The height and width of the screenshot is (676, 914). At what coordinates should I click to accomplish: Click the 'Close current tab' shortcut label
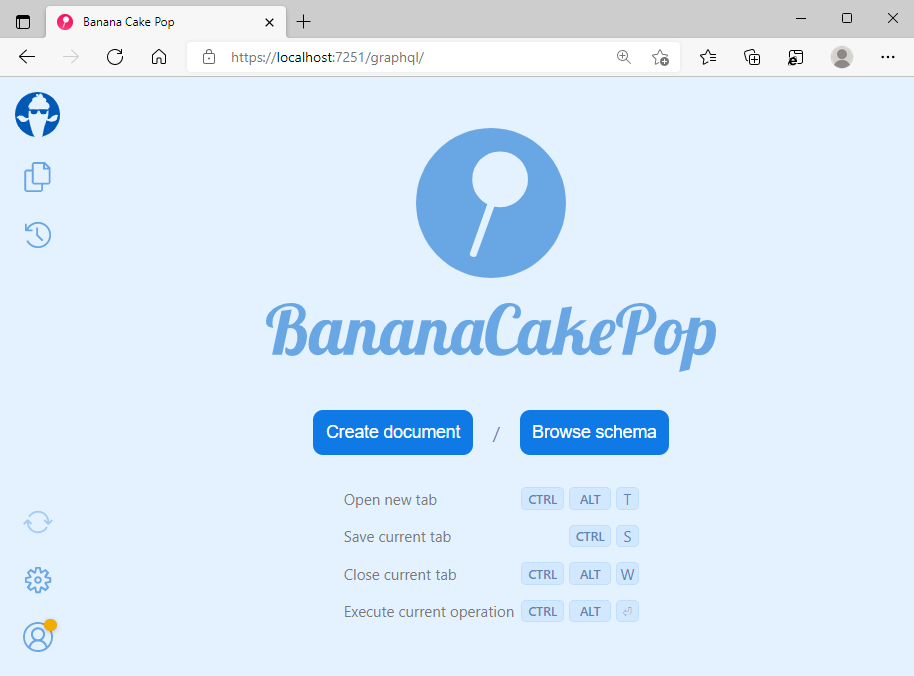[x=400, y=575]
